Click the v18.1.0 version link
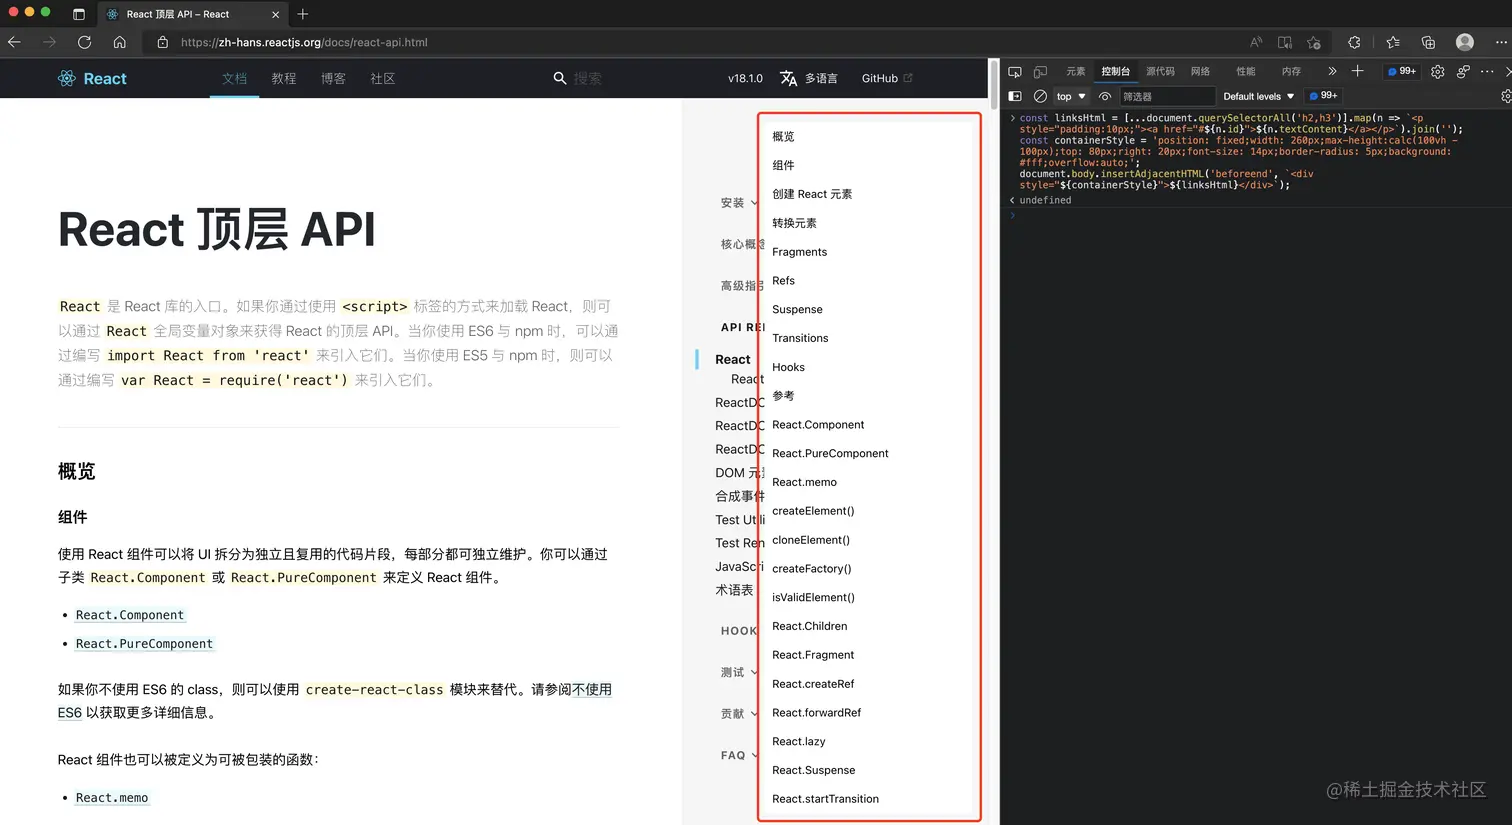Viewport: 1512px width, 825px height. (x=745, y=78)
